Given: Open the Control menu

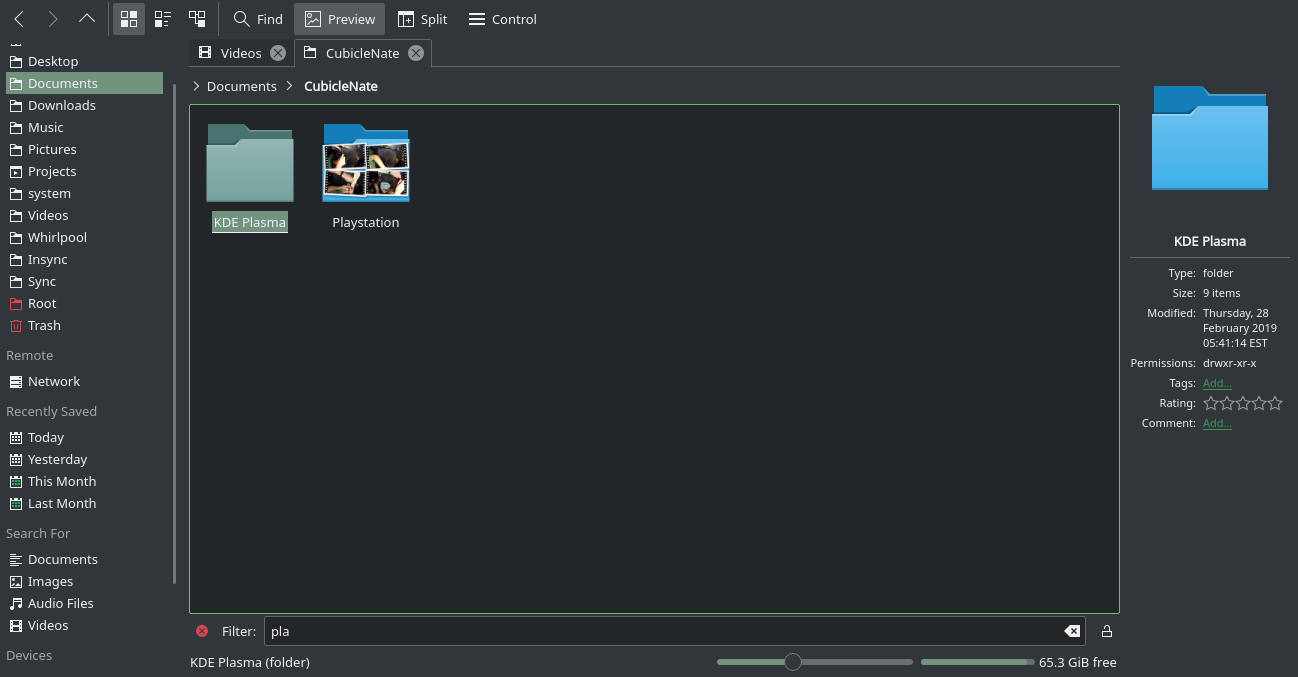Looking at the screenshot, I should [x=502, y=18].
